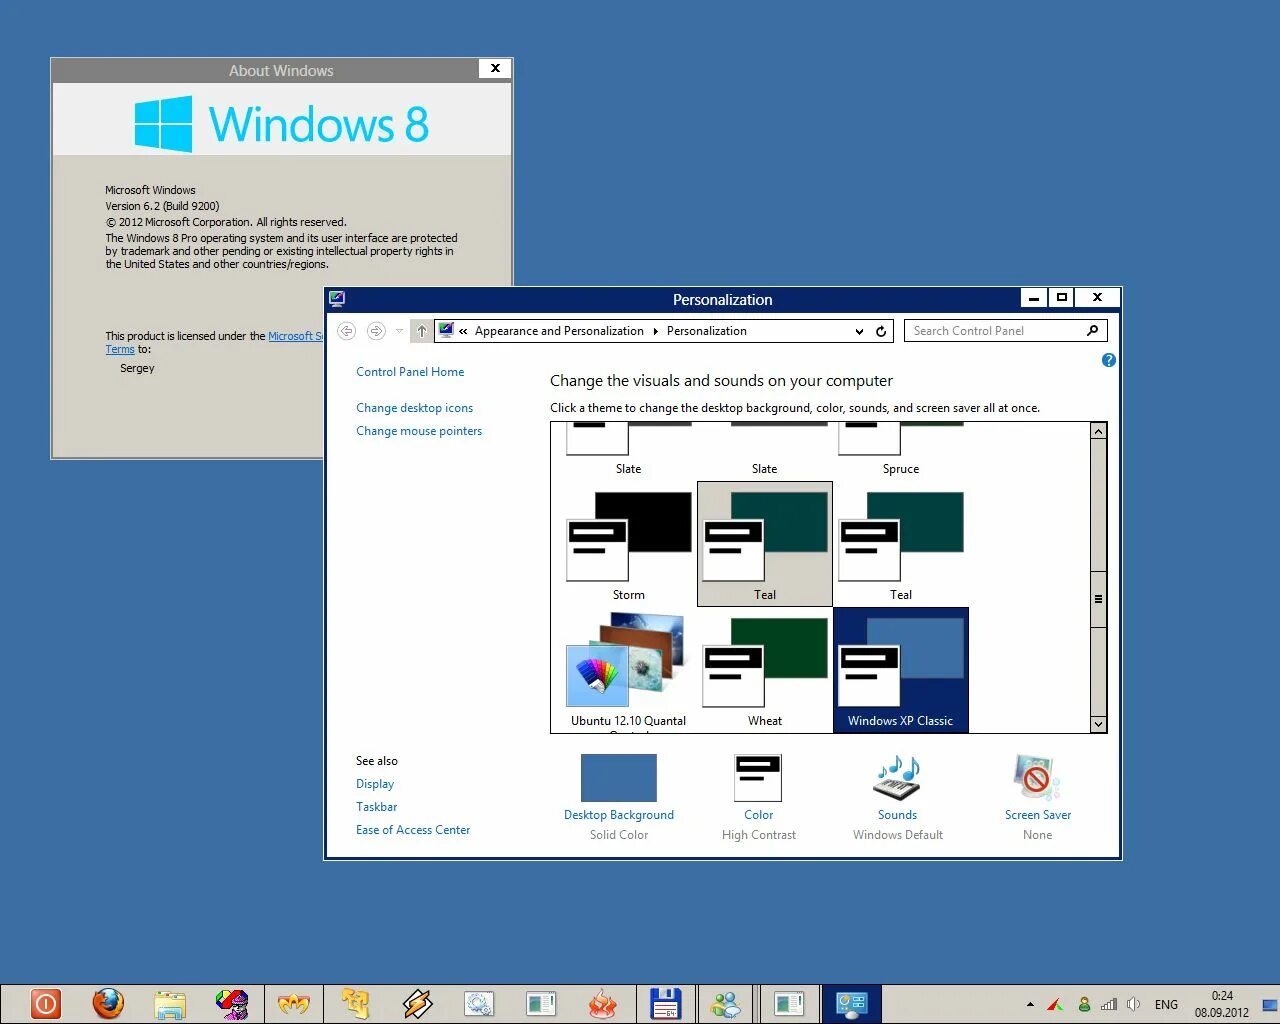Click Change mouse pointers link
This screenshot has width=1280, height=1024.
tap(419, 431)
